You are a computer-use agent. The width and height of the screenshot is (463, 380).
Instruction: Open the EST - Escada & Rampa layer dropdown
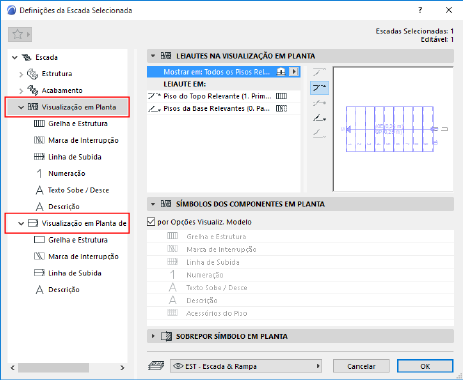[x=246, y=366]
